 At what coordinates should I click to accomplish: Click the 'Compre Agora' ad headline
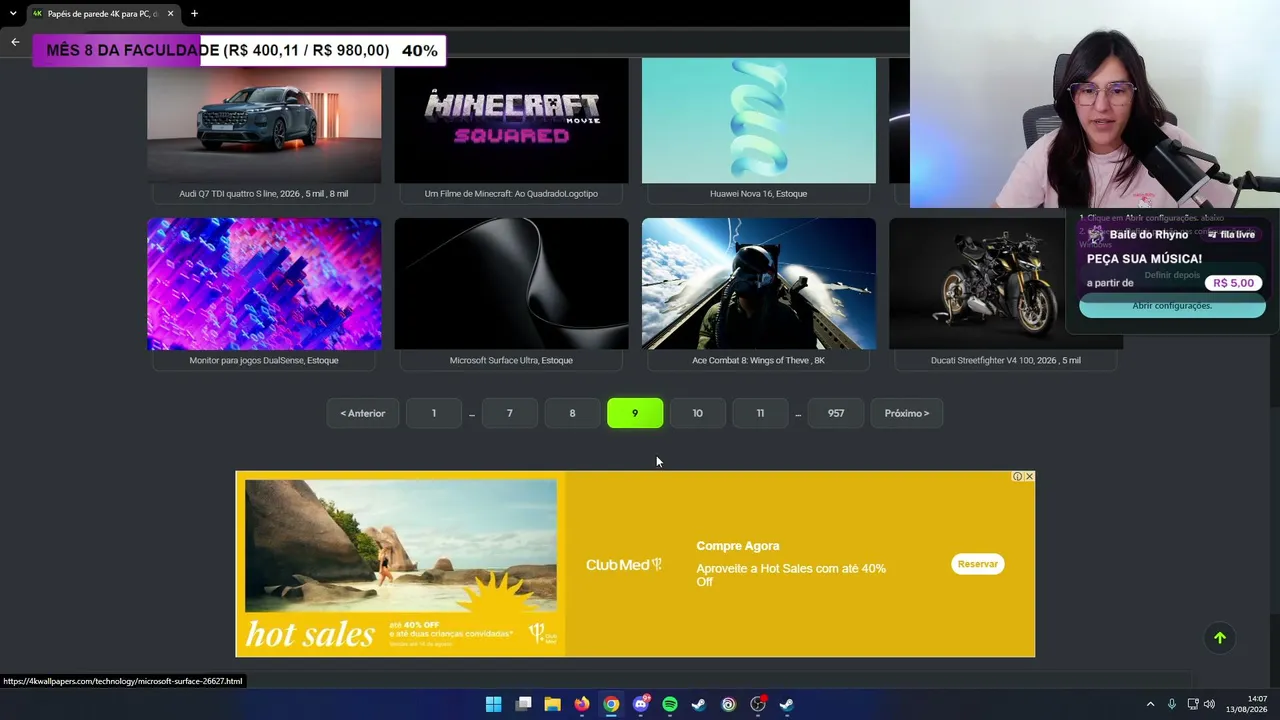click(738, 546)
